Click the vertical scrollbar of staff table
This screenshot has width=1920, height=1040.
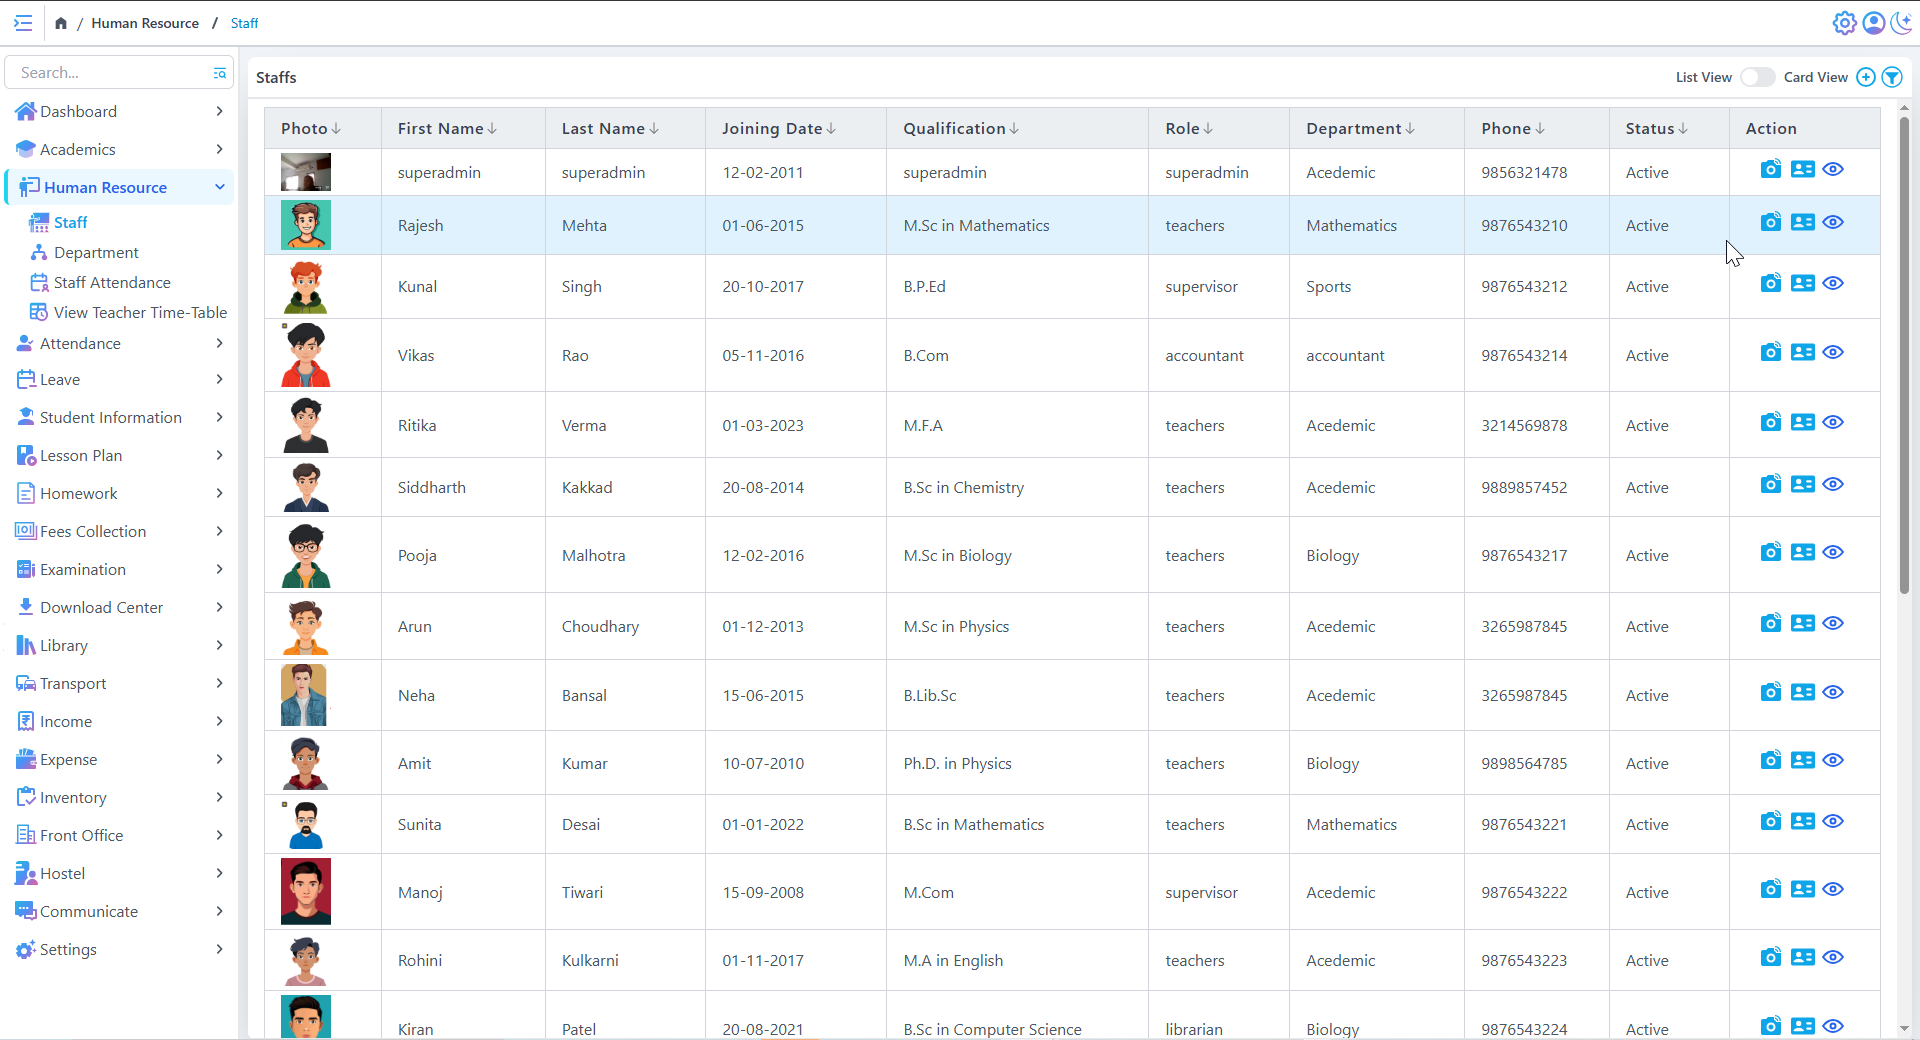[1904, 350]
